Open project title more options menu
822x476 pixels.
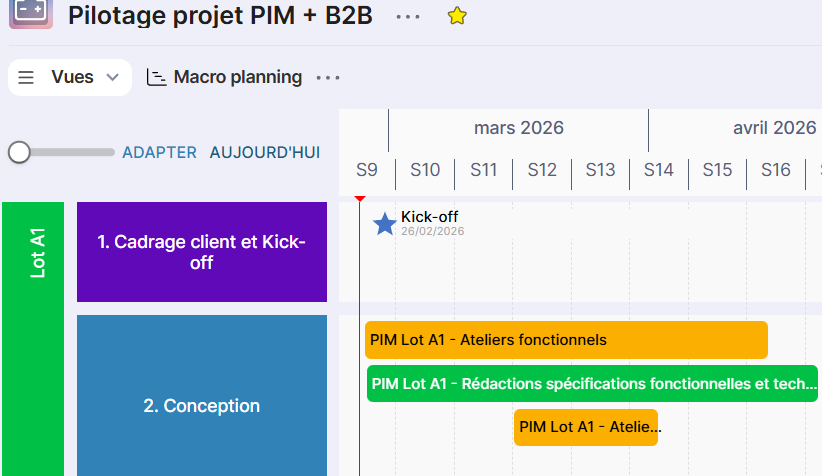click(x=408, y=17)
